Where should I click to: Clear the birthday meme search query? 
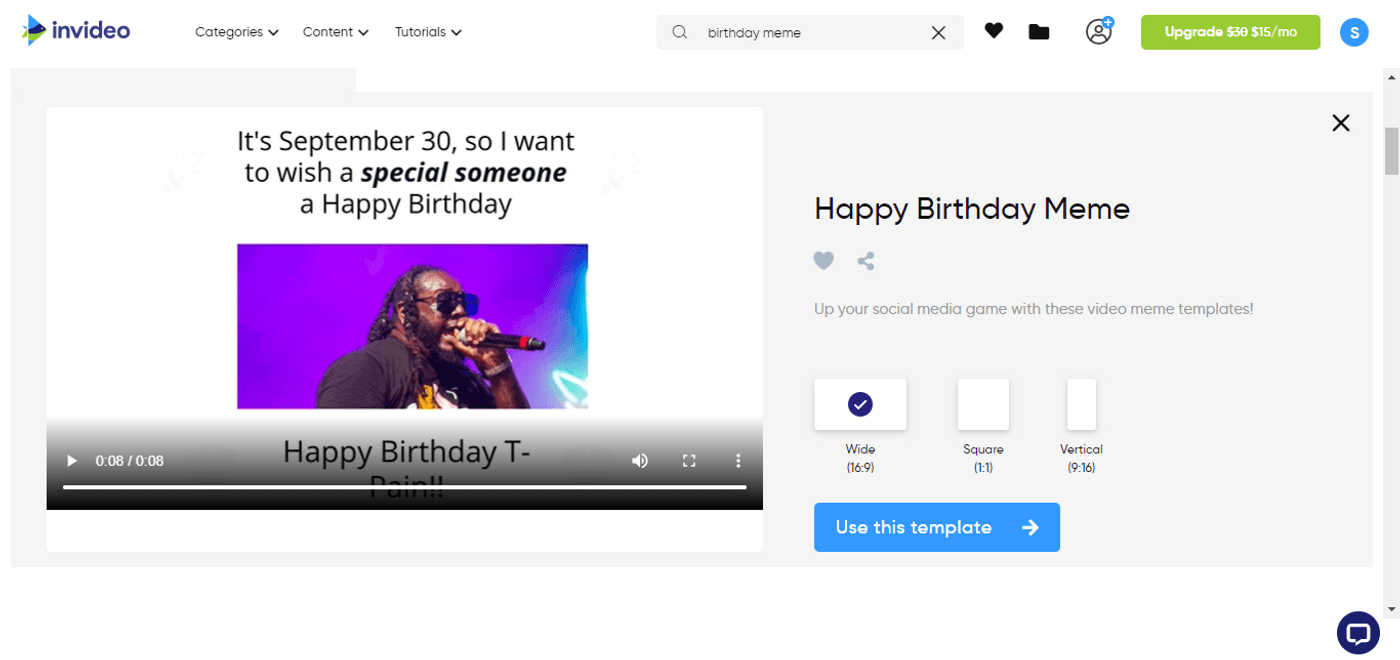point(938,32)
